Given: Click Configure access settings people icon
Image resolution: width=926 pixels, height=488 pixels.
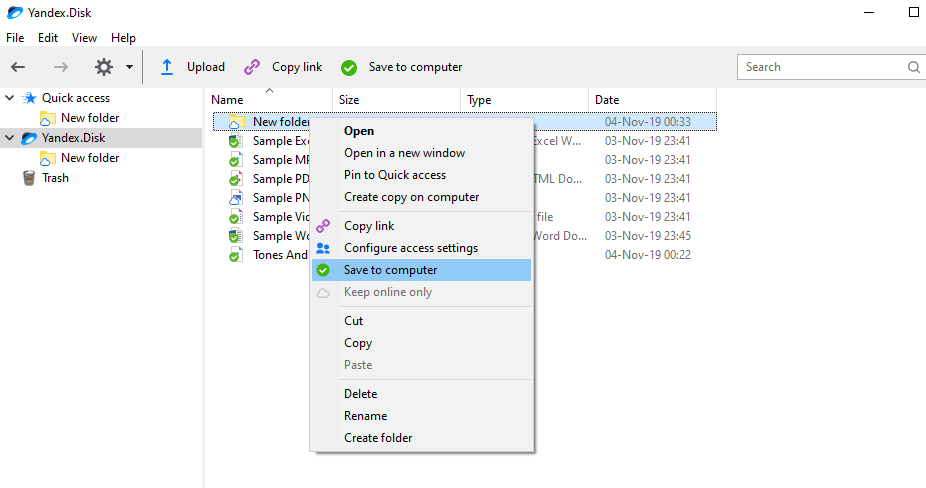Looking at the screenshot, I should [323, 248].
